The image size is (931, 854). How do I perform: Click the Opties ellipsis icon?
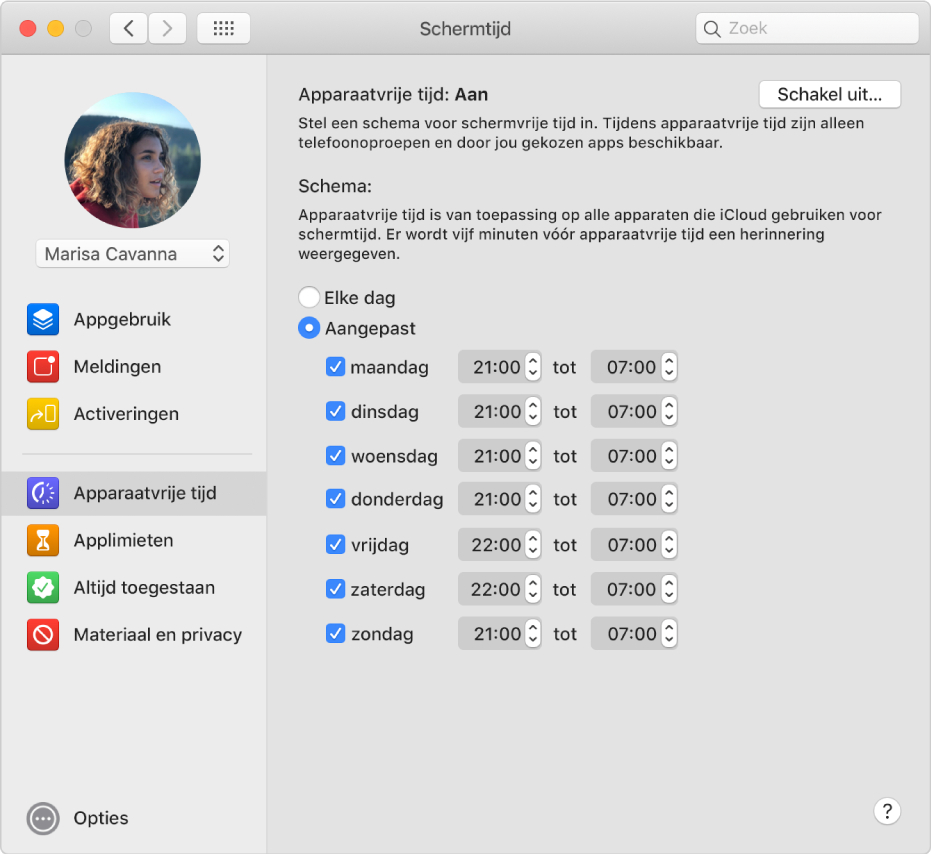(43, 818)
